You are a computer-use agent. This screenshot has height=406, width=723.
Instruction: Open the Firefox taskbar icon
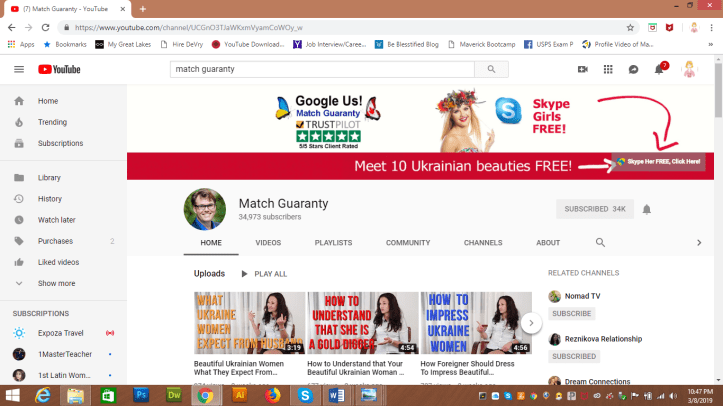(x=273, y=395)
